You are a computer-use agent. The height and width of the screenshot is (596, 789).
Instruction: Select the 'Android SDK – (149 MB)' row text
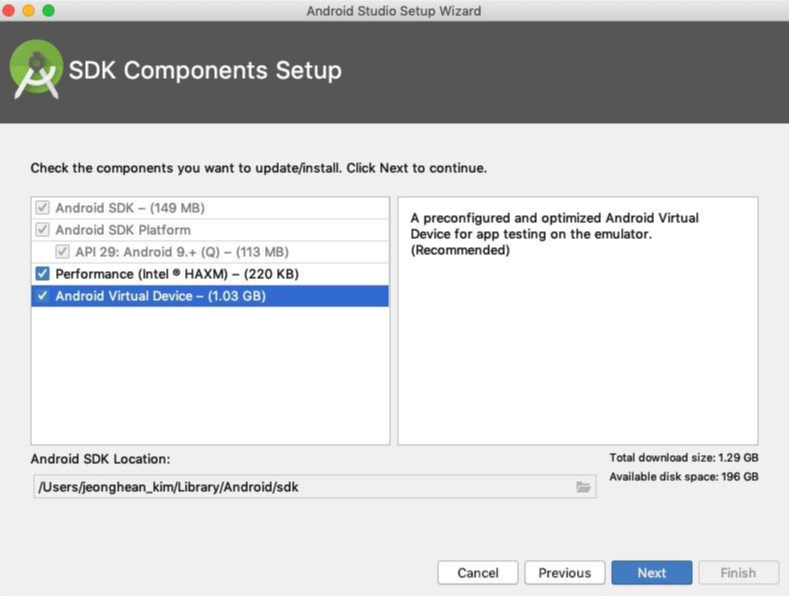click(130, 208)
